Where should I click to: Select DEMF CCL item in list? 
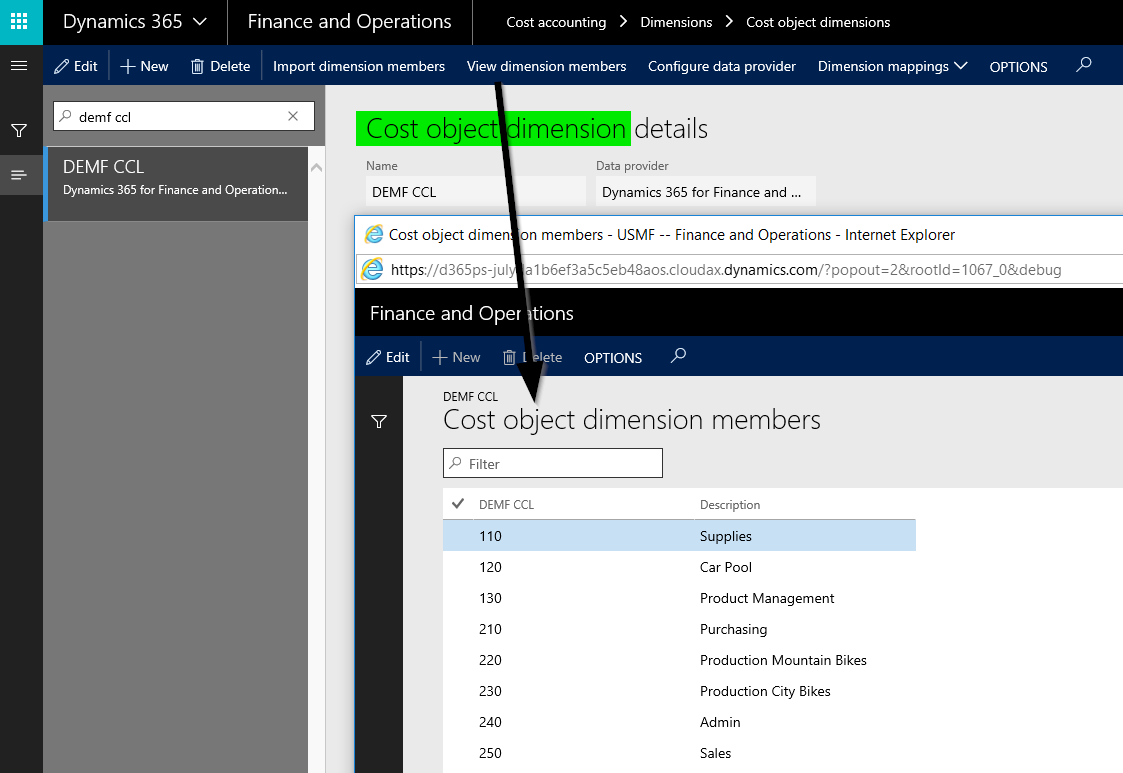[x=176, y=178]
